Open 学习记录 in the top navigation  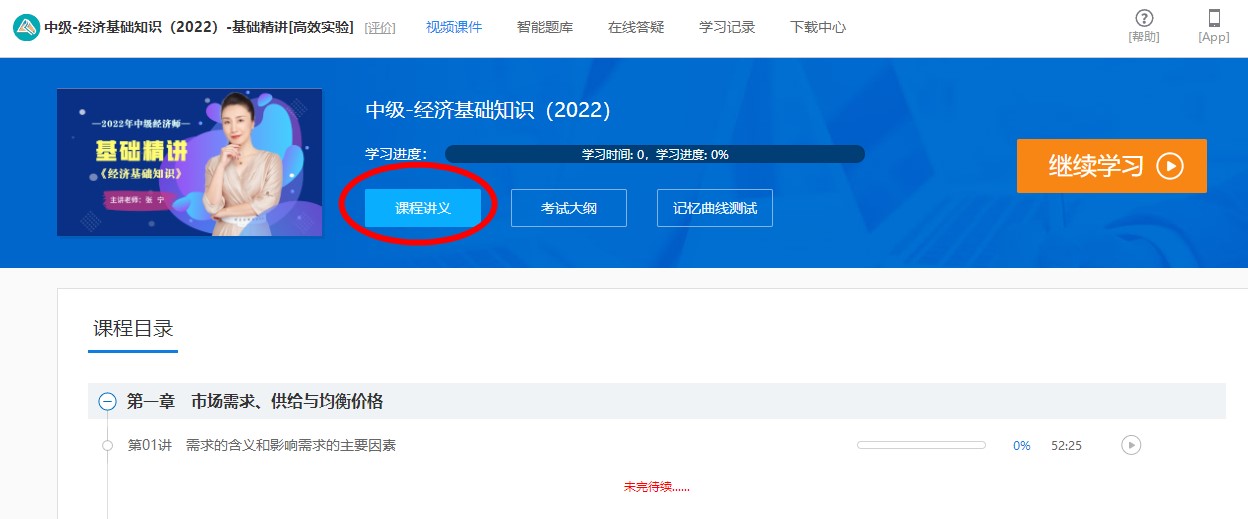click(727, 27)
